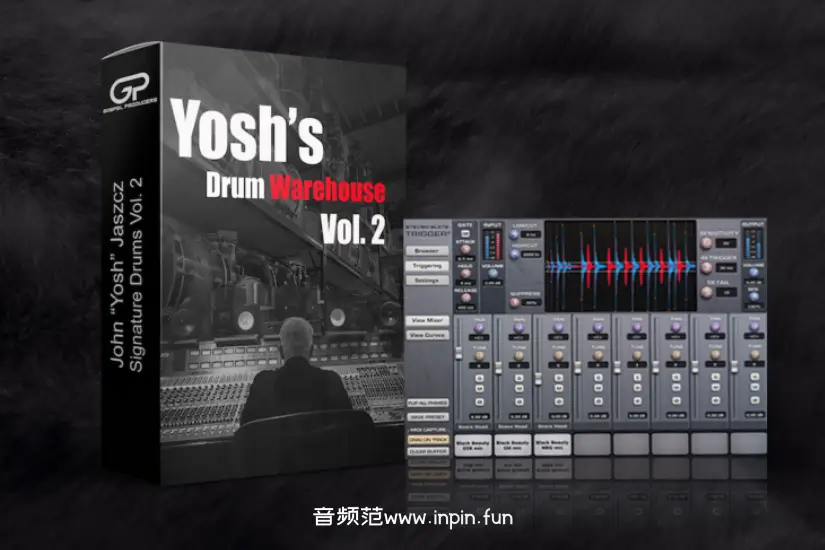Click the first channel dB level readout

pyautogui.click(x=479, y=417)
